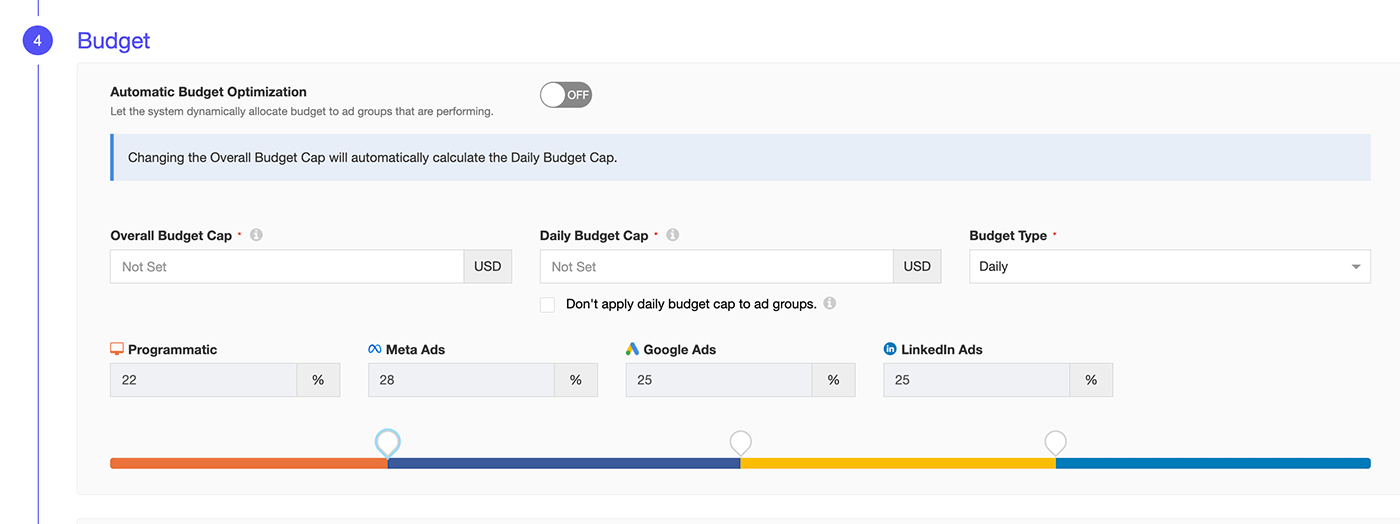Click the Programmatic percentage field
Screen dimensions: 1400x524
[x=203, y=380]
